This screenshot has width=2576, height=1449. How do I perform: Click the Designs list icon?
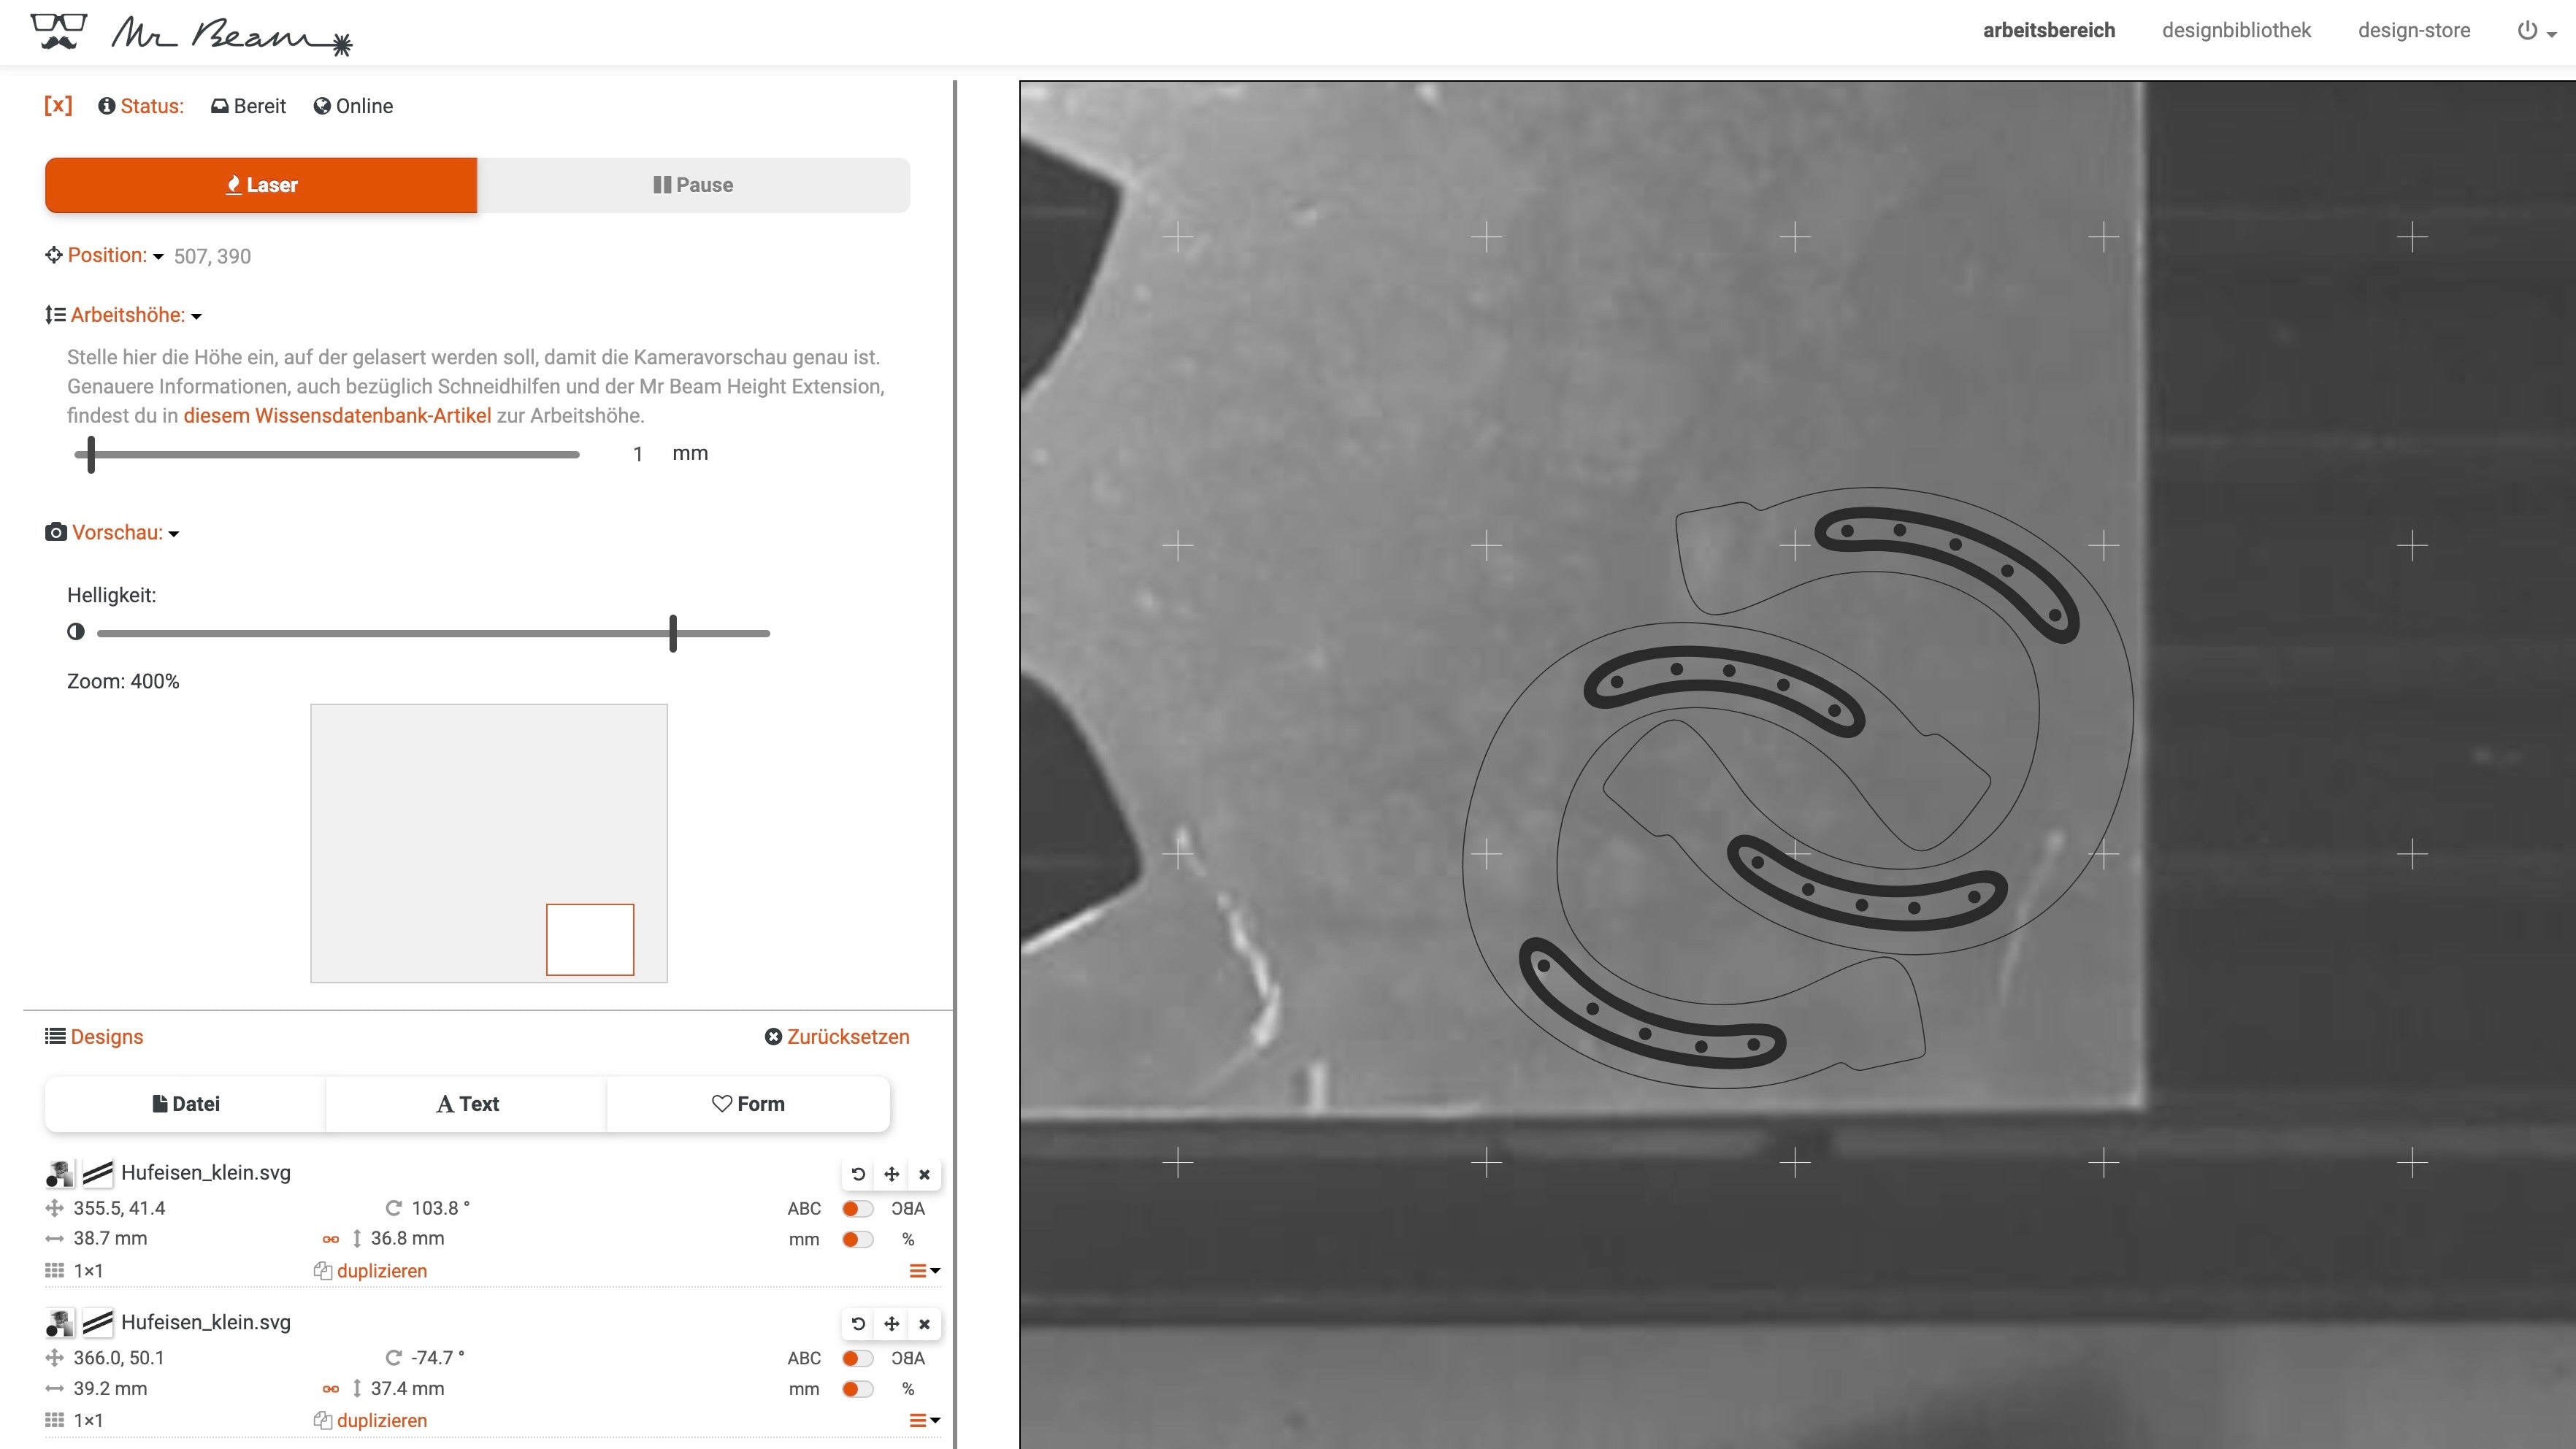tap(55, 1035)
